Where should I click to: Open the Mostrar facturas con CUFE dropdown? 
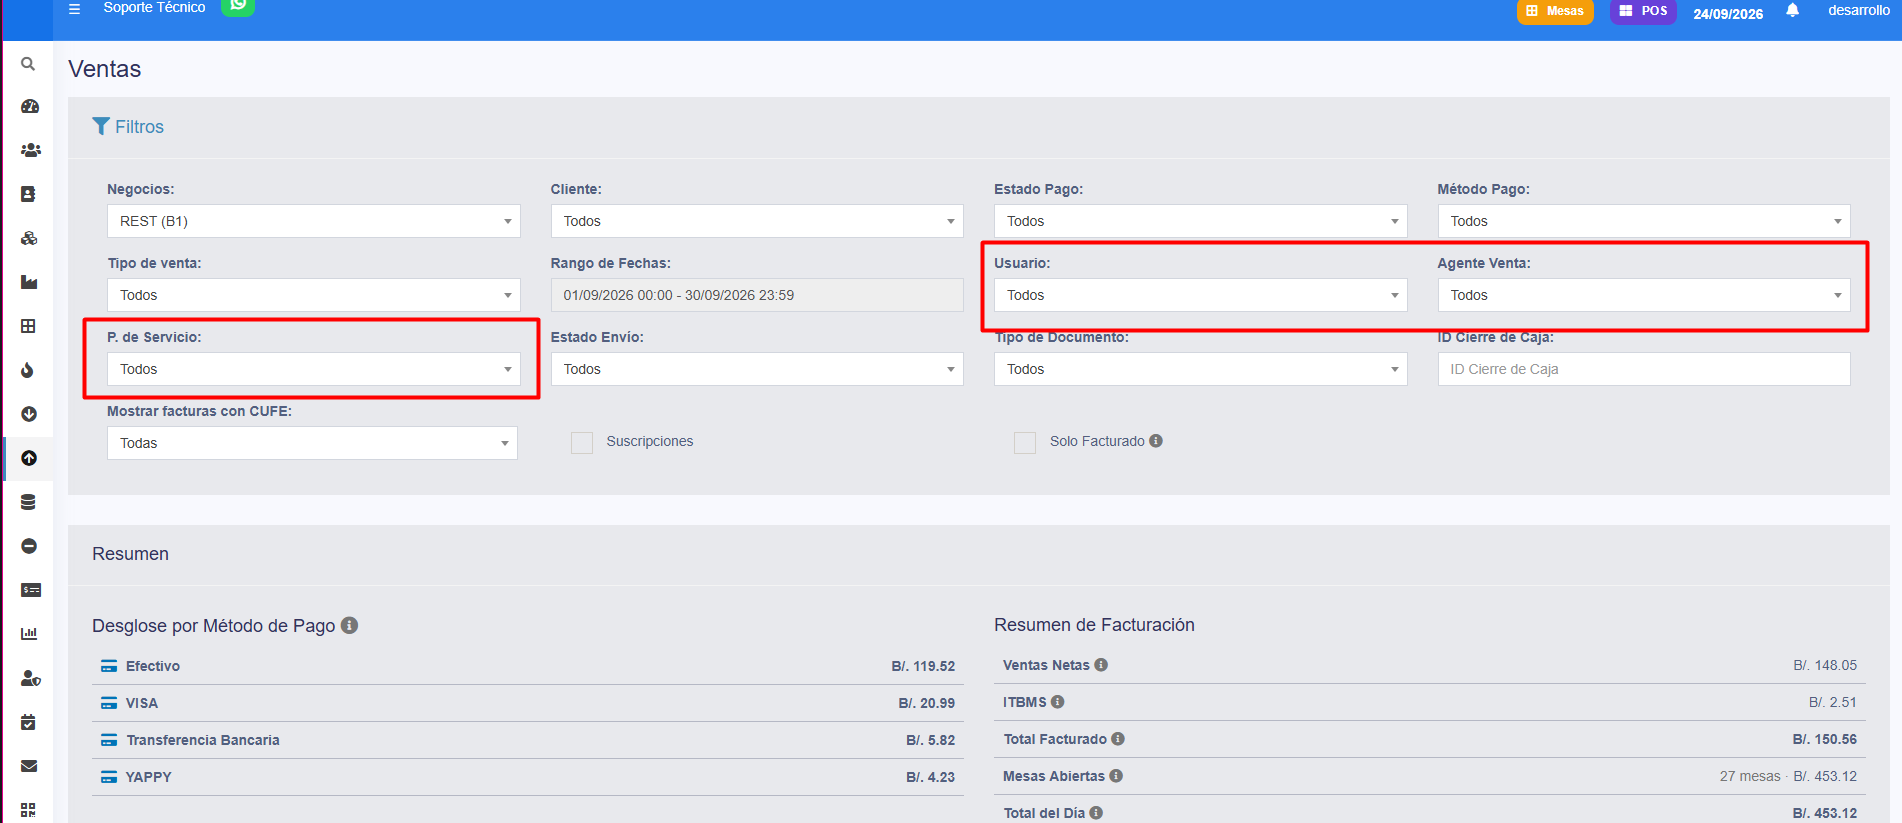point(312,443)
